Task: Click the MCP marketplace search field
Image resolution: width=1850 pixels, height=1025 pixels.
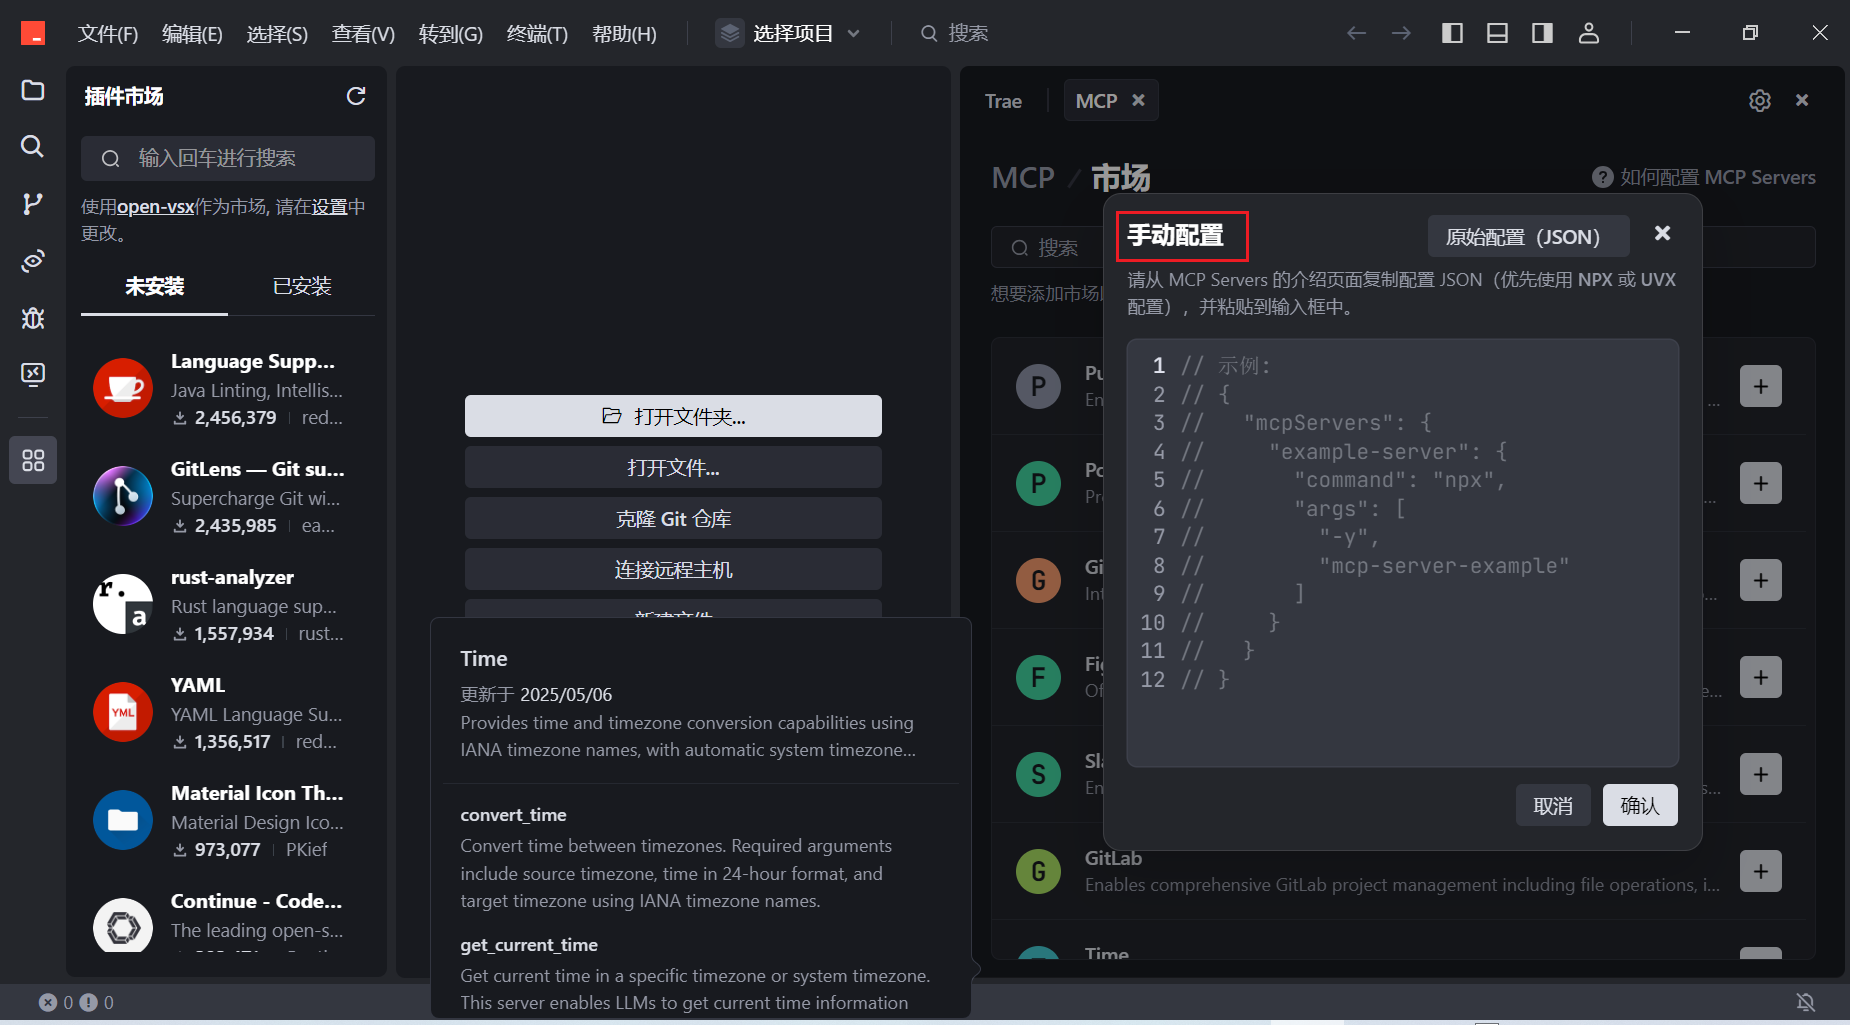Action: [x=1050, y=247]
